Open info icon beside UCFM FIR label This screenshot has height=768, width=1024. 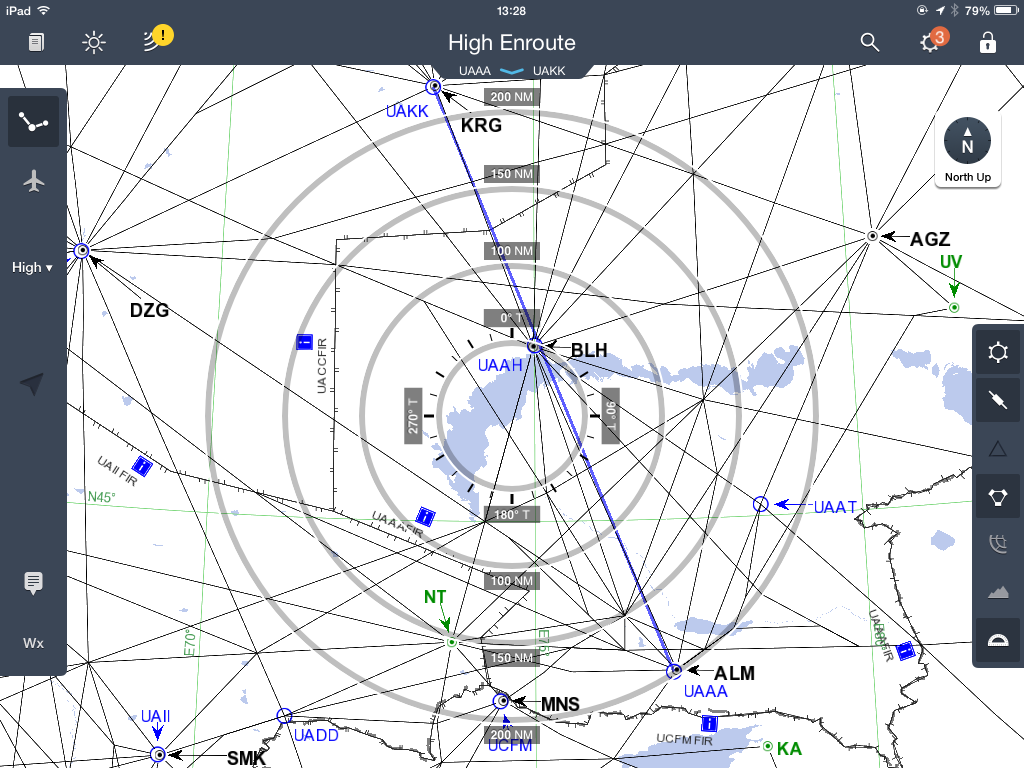pyautogui.click(x=709, y=723)
